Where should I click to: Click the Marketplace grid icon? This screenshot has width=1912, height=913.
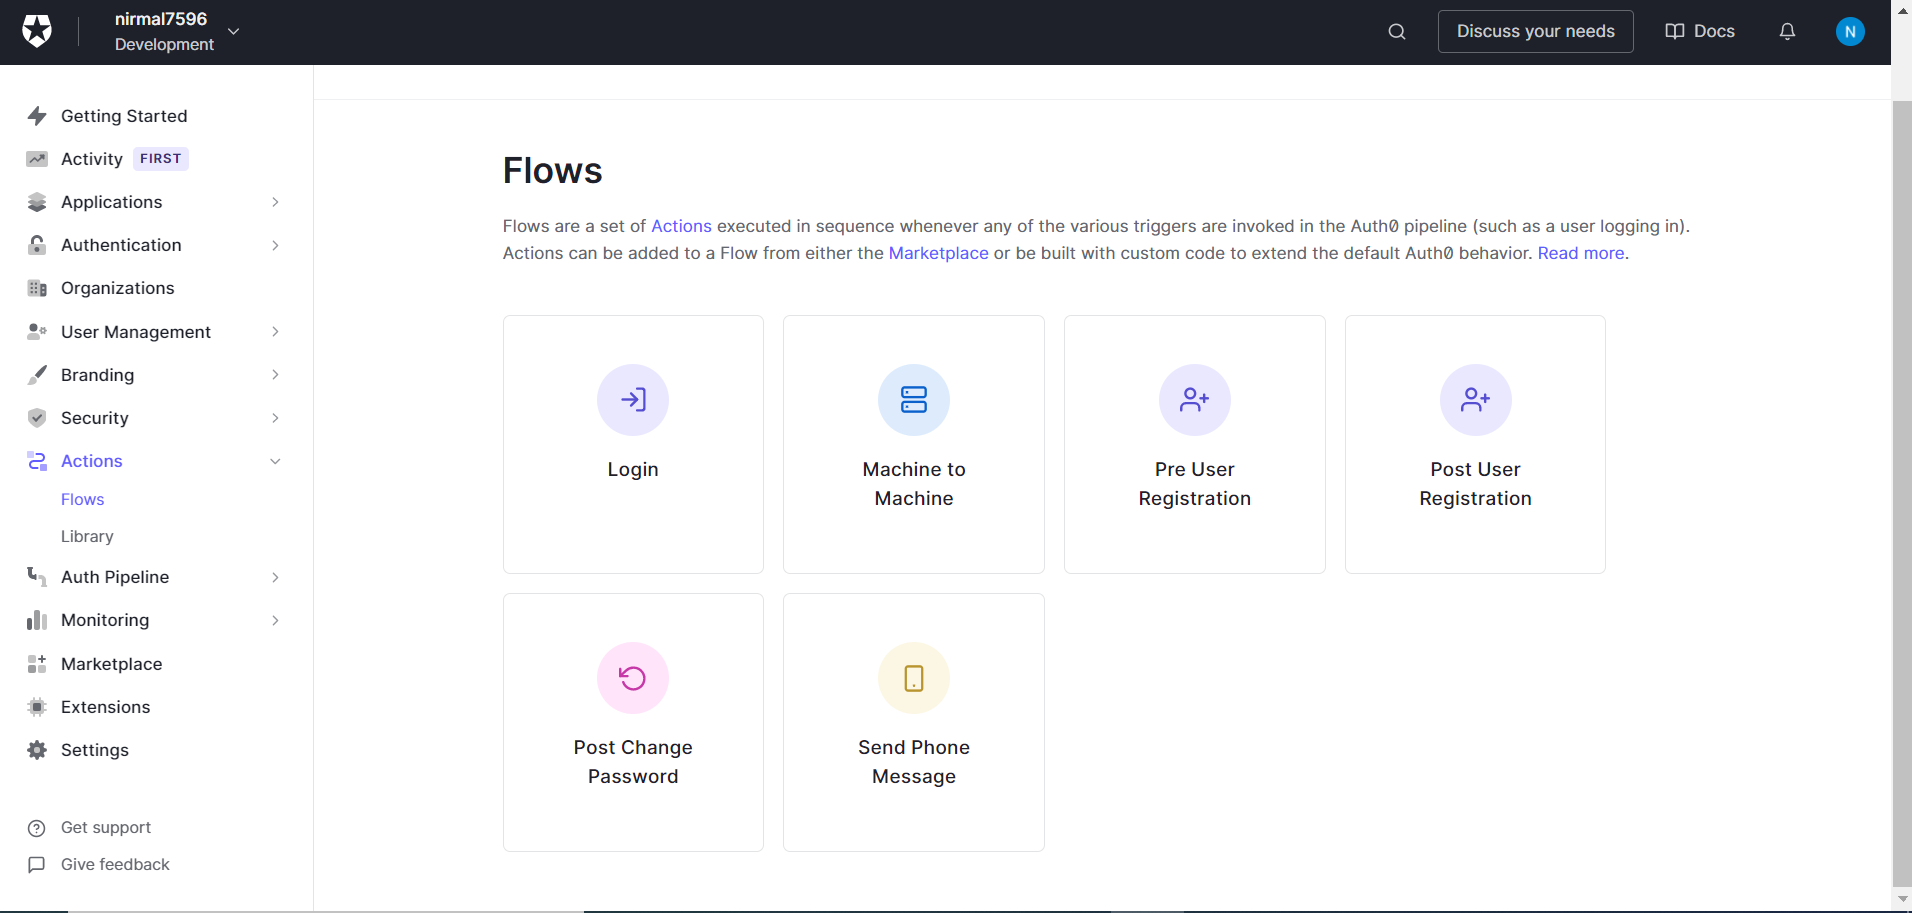(x=37, y=664)
